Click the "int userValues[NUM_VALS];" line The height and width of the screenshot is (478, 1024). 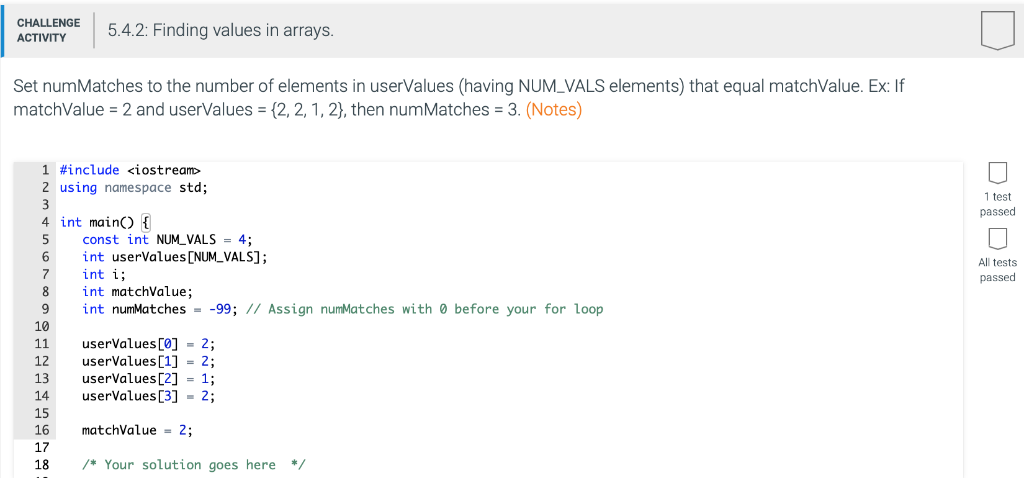click(175, 257)
